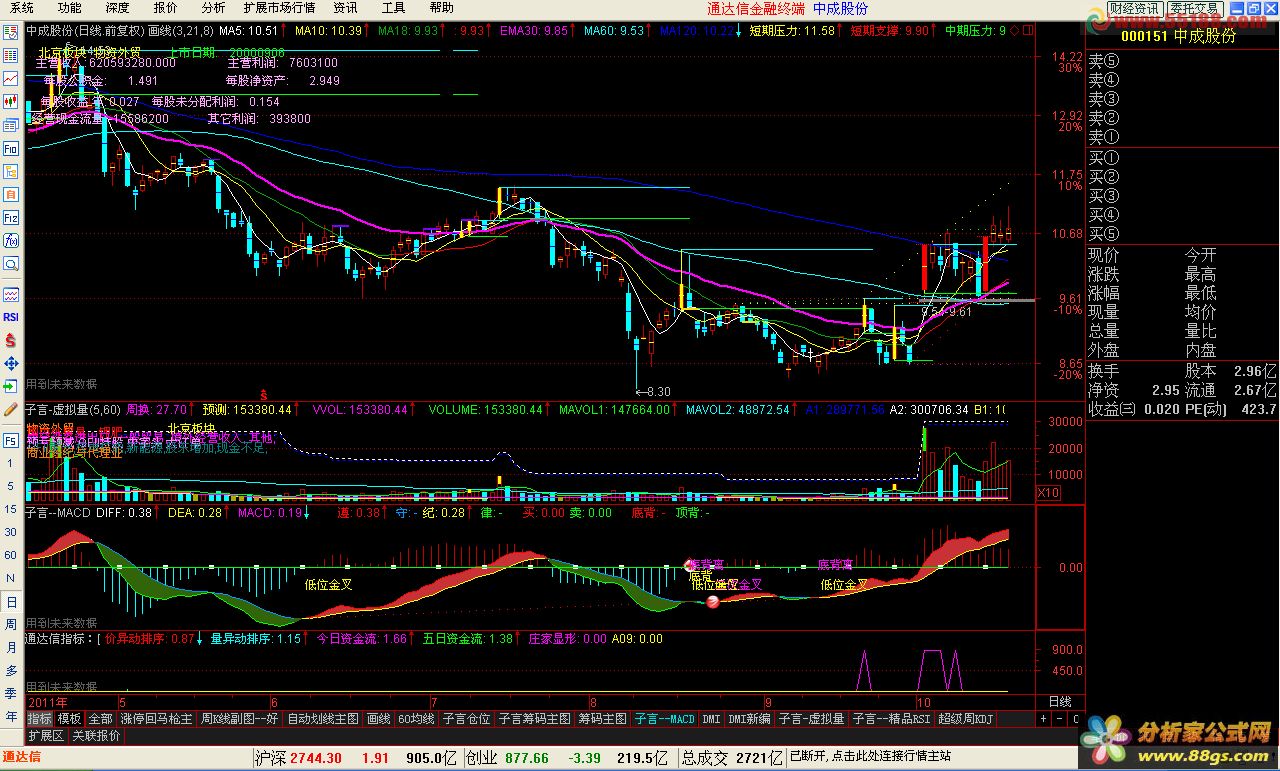Select the DMI indicator tab
This screenshot has height=771, width=1280.
[711, 719]
